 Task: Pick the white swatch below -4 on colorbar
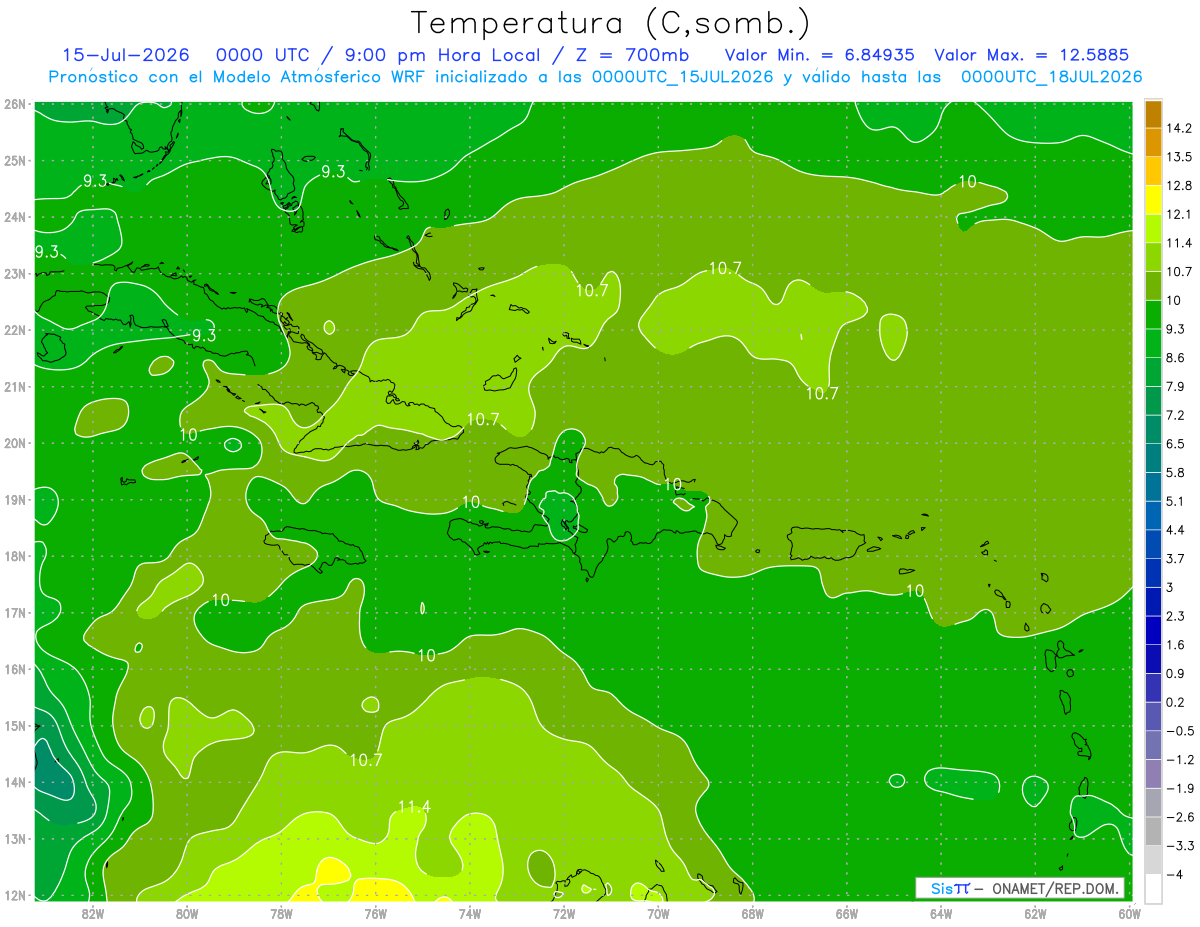pyautogui.click(x=1153, y=887)
